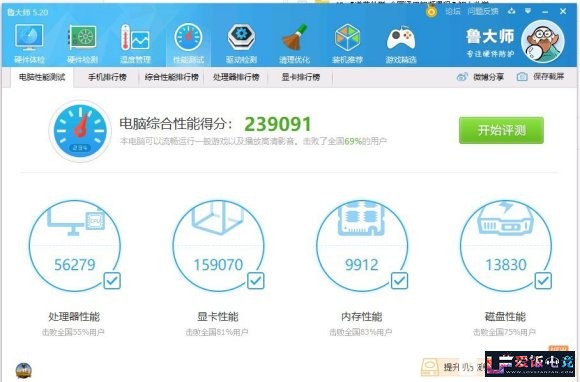Click the camera icon for 保存截屏
This screenshot has width=580, height=382.
[522, 77]
